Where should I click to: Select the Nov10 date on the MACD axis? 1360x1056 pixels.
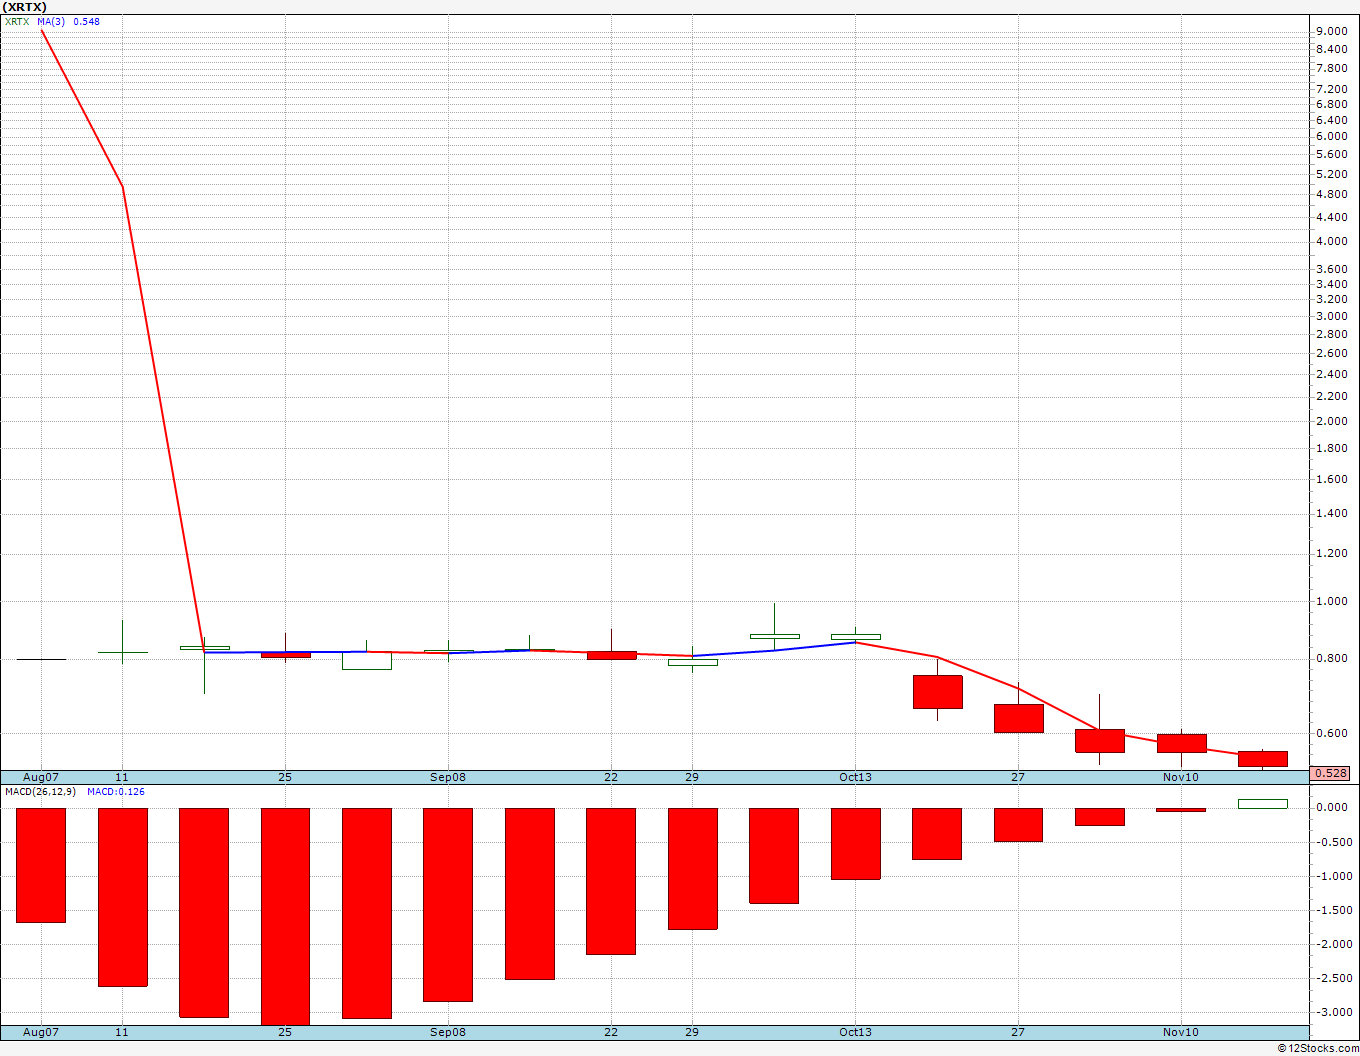tap(1181, 1032)
